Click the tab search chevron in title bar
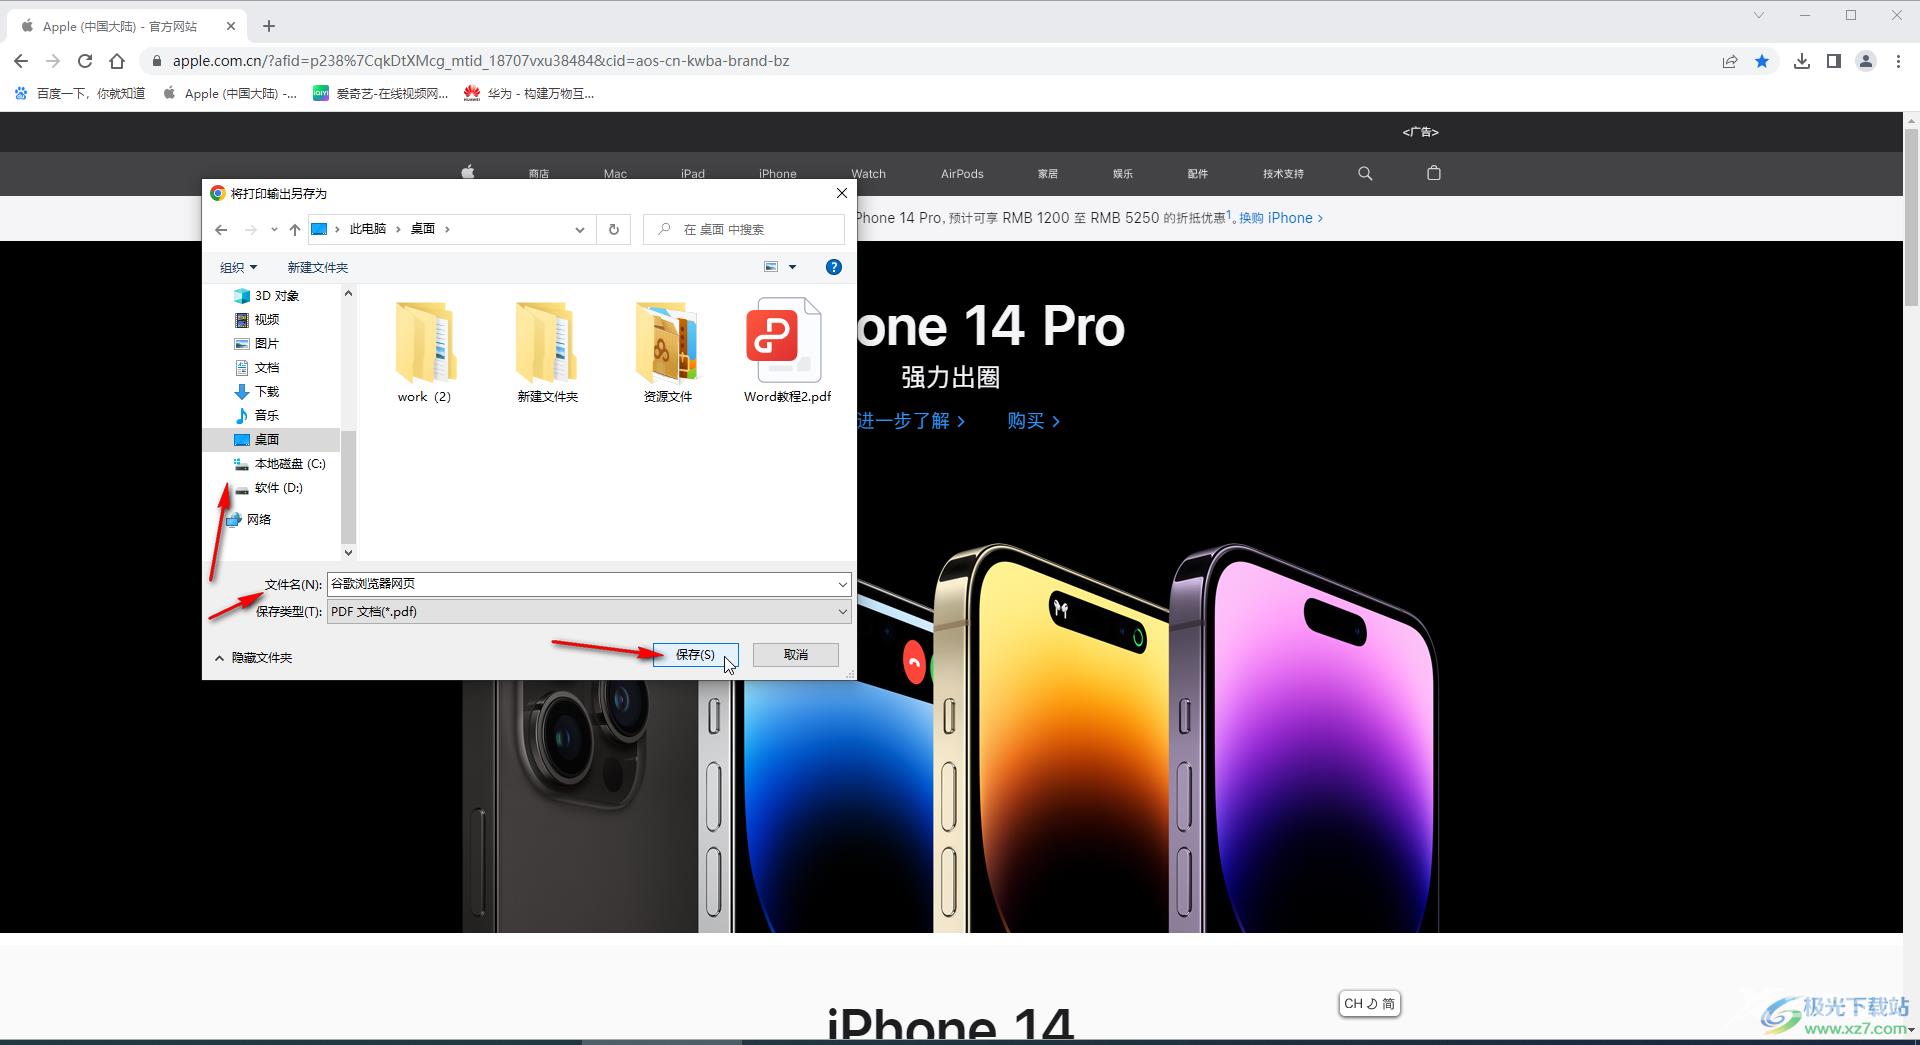1920x1045 pixels. [1758, 15]
